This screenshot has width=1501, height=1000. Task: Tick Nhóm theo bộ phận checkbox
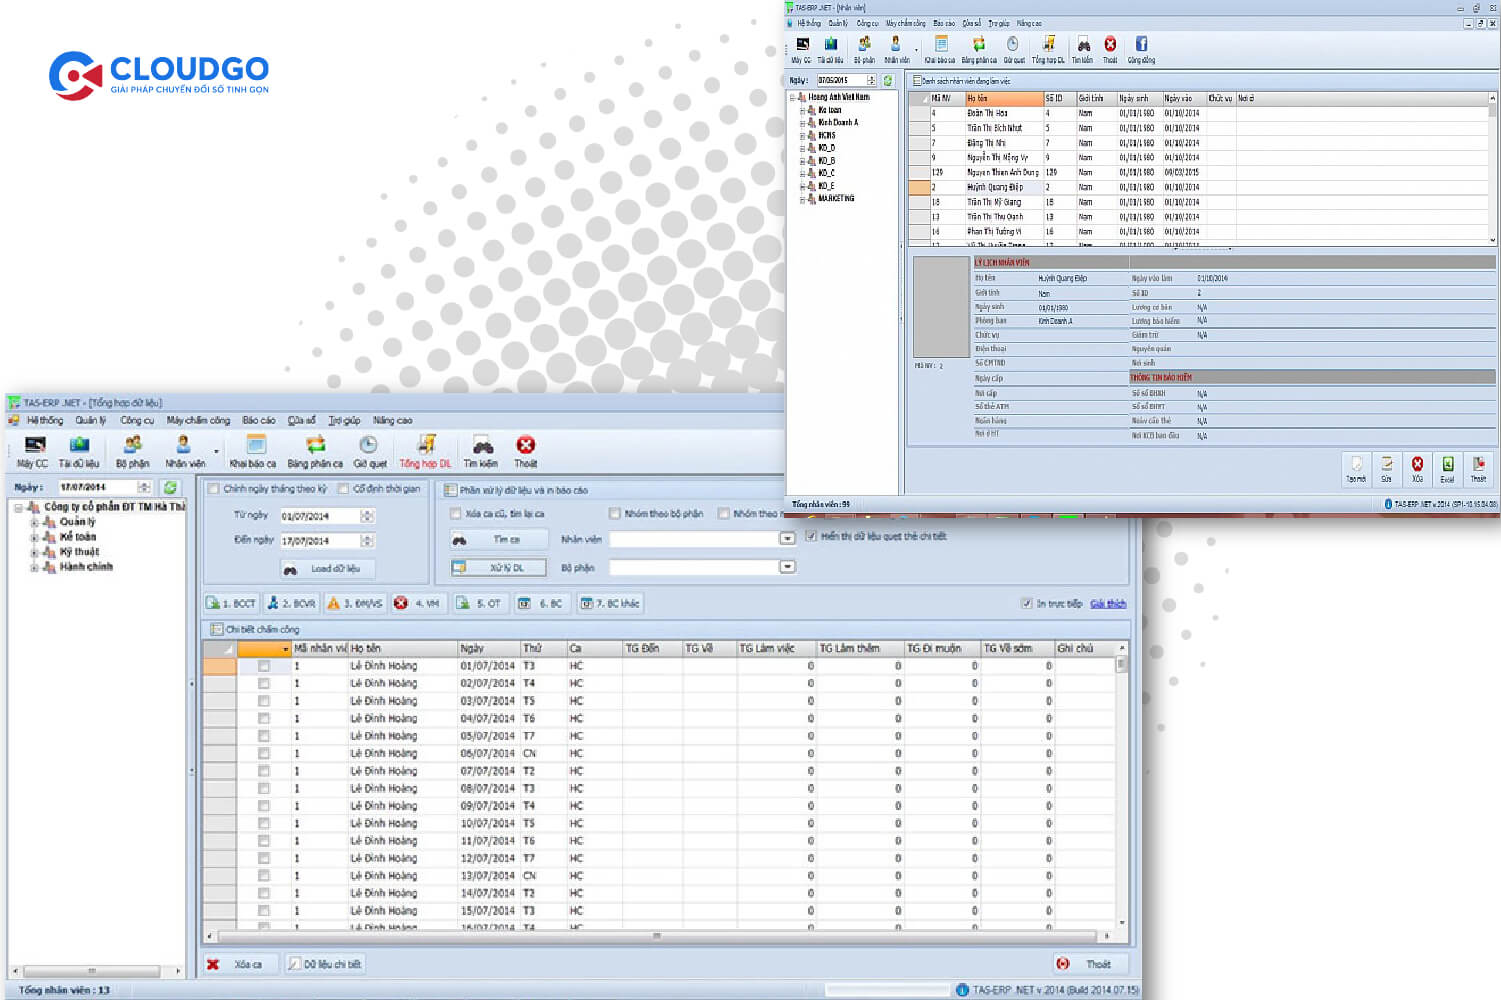click(x=614, y=513)
